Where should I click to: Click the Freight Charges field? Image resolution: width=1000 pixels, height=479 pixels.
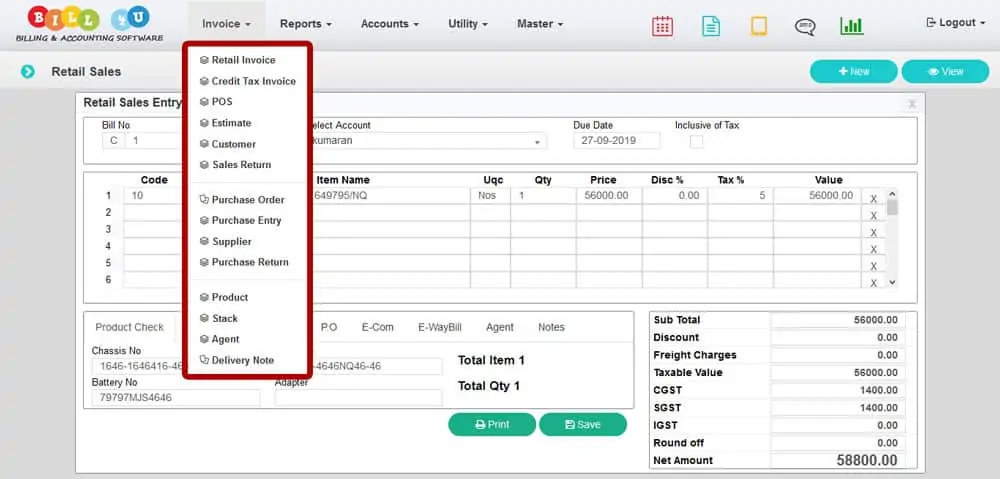click(838, 355)
